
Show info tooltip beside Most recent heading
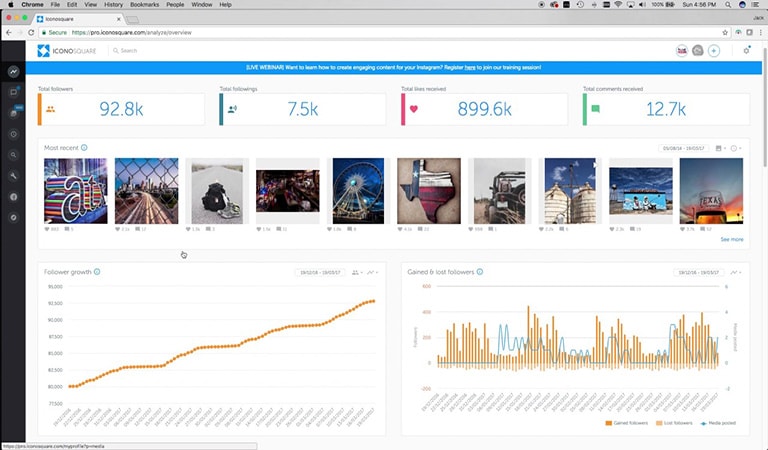(x=84, y=147)
